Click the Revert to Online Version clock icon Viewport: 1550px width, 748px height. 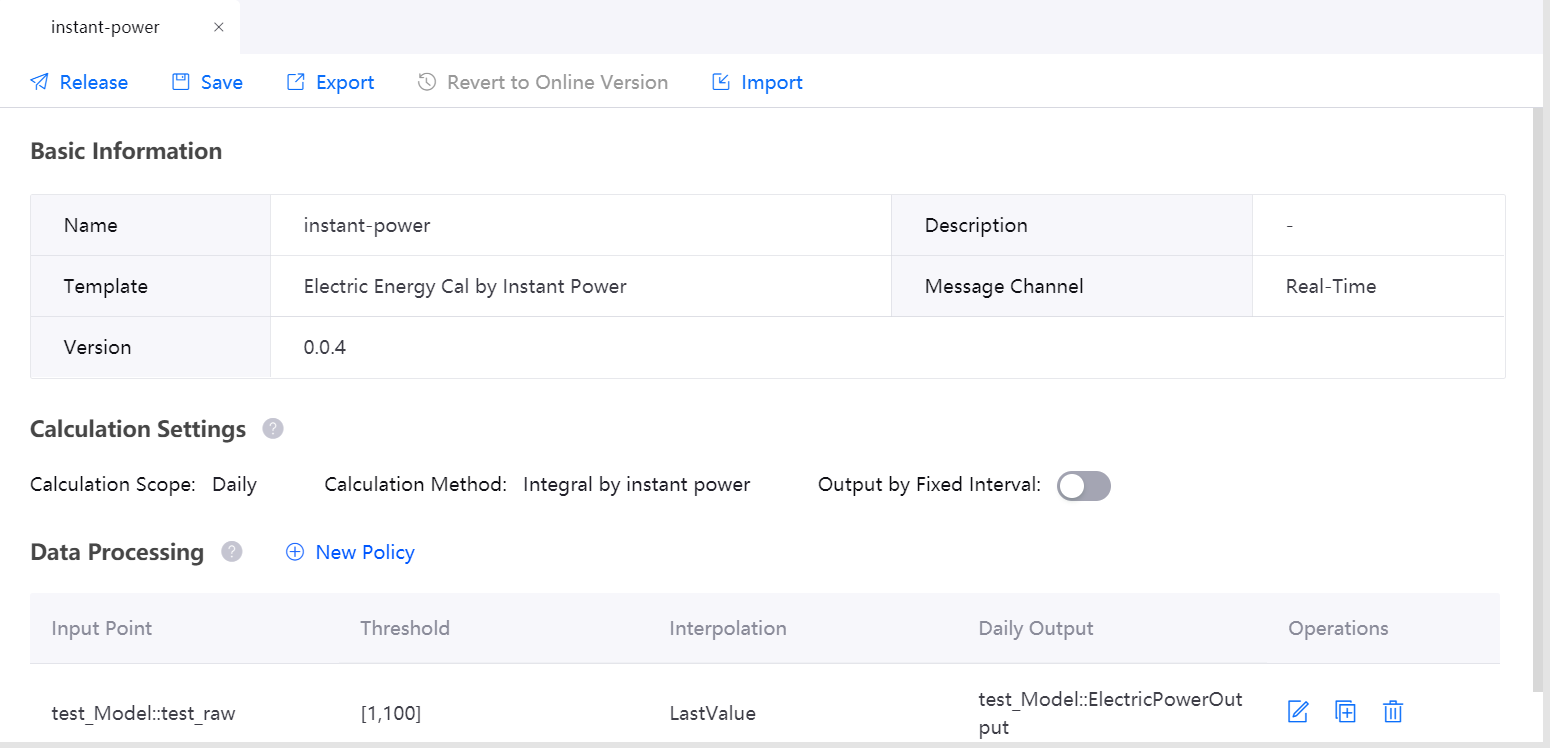(x=427, y=82)
